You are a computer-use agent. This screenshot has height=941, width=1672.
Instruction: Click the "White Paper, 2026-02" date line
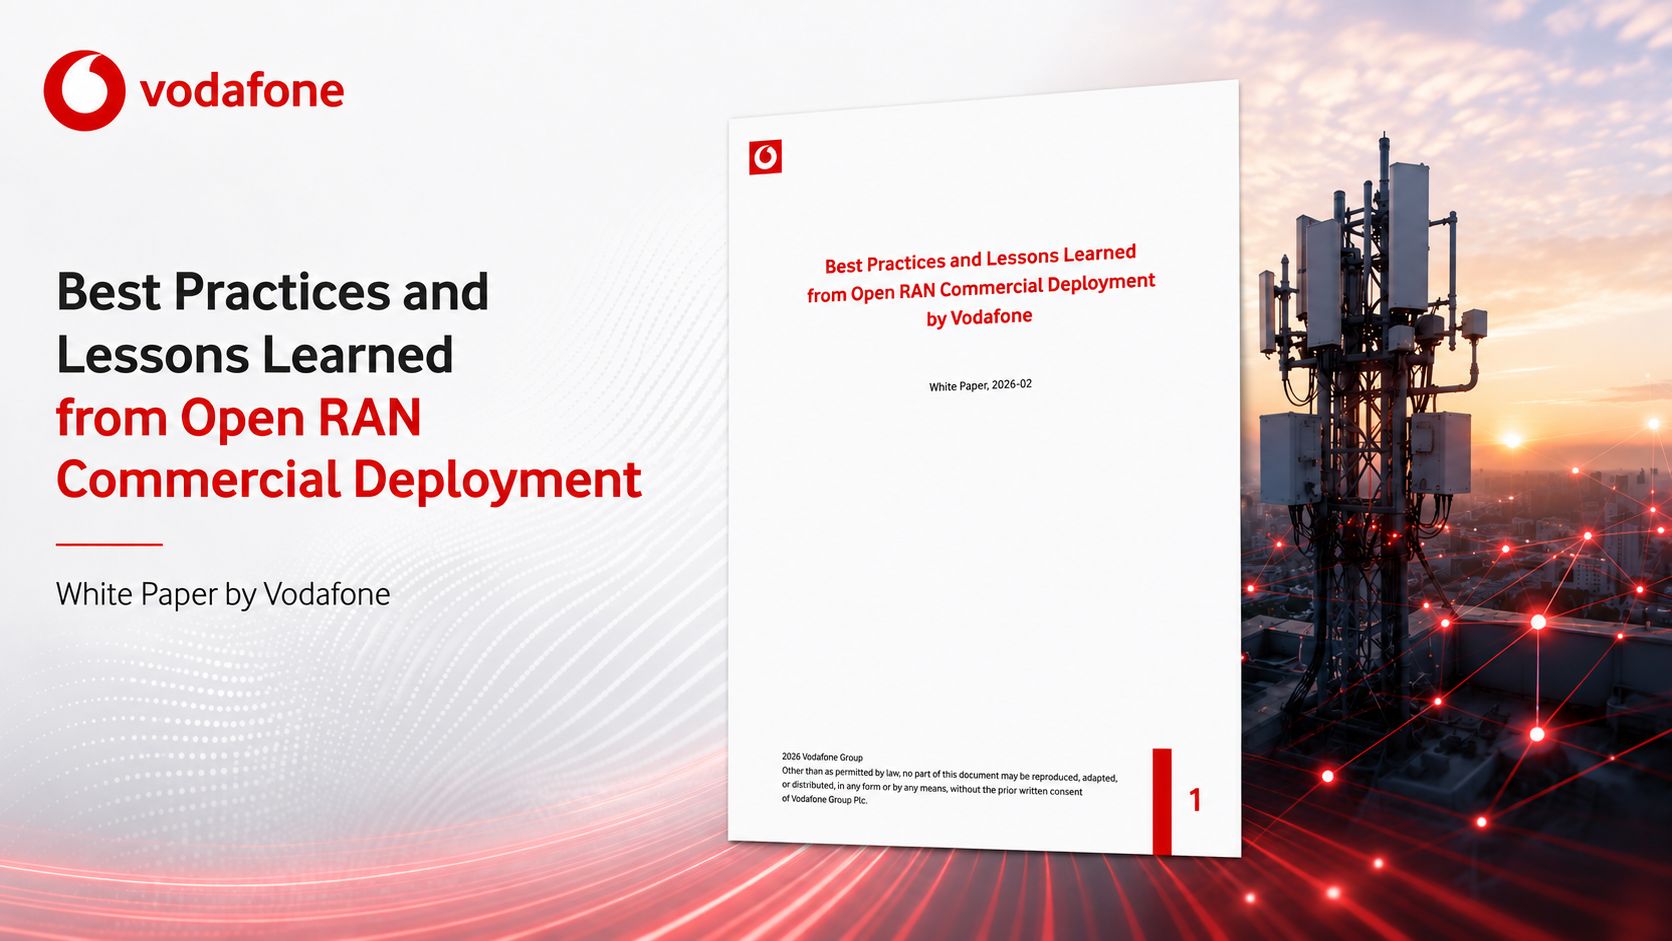pos(980,385)
